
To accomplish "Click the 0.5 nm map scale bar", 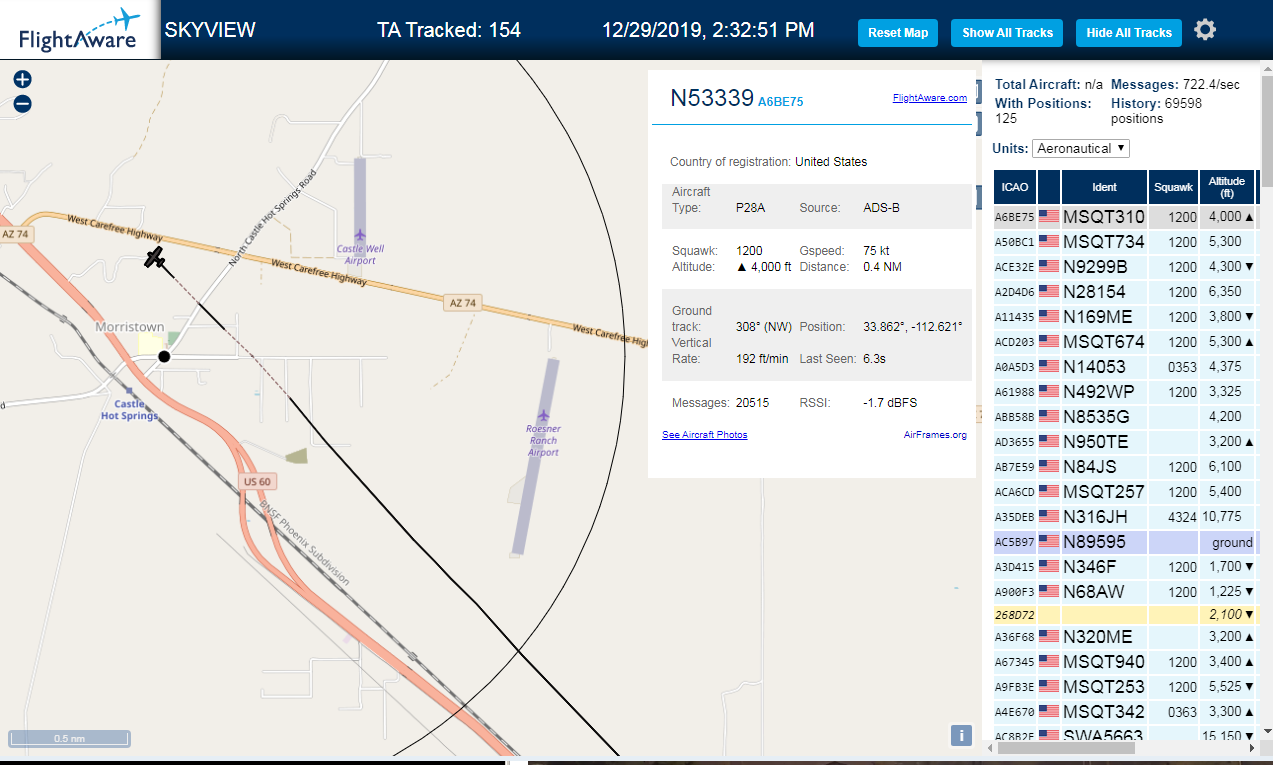I will [68, 738].
